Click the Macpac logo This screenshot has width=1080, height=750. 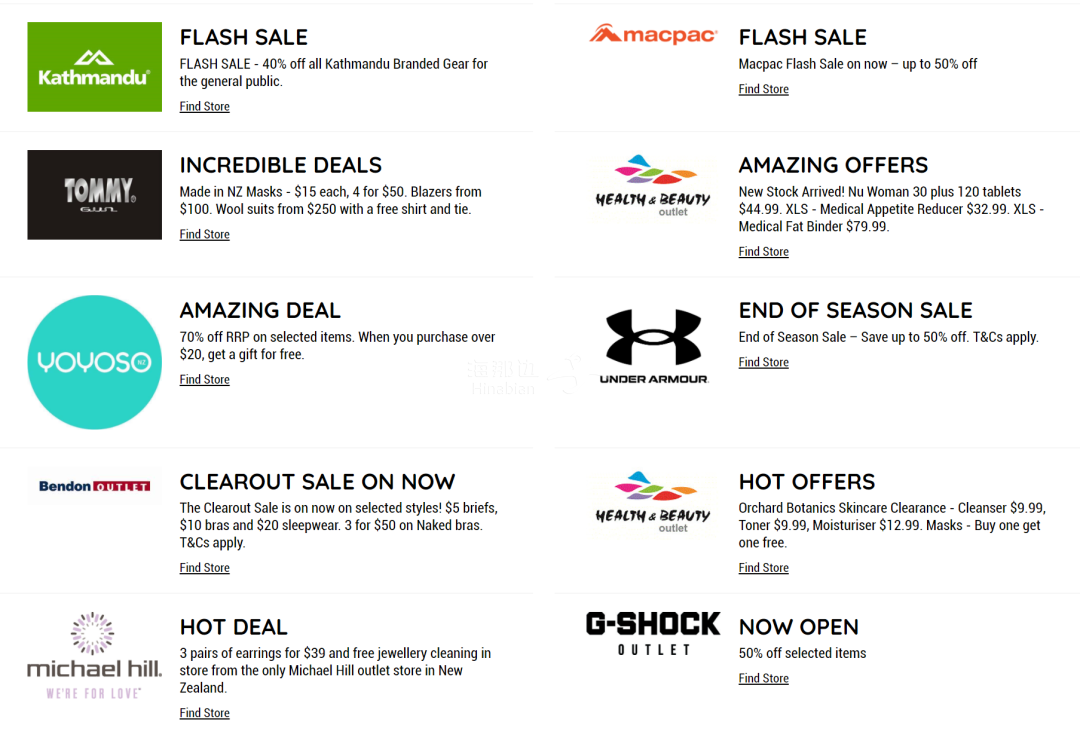pyautogui.click(x=653, y=35)
